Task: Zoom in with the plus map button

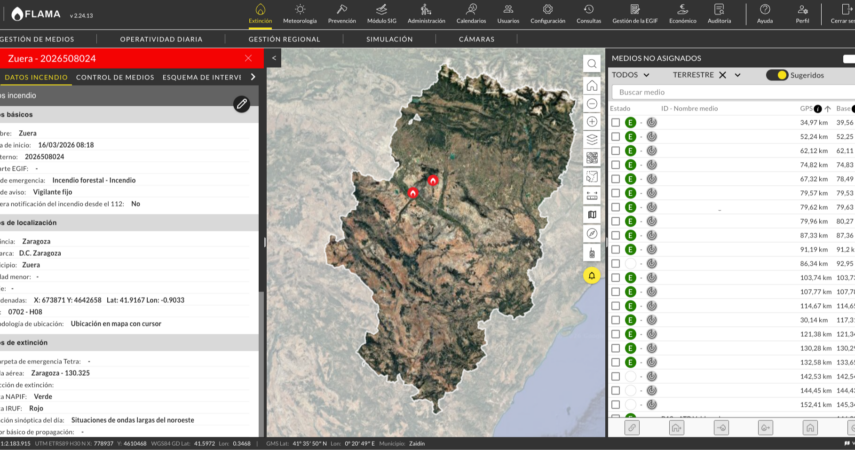Action: pyautogui.click(x=592, y=121)
